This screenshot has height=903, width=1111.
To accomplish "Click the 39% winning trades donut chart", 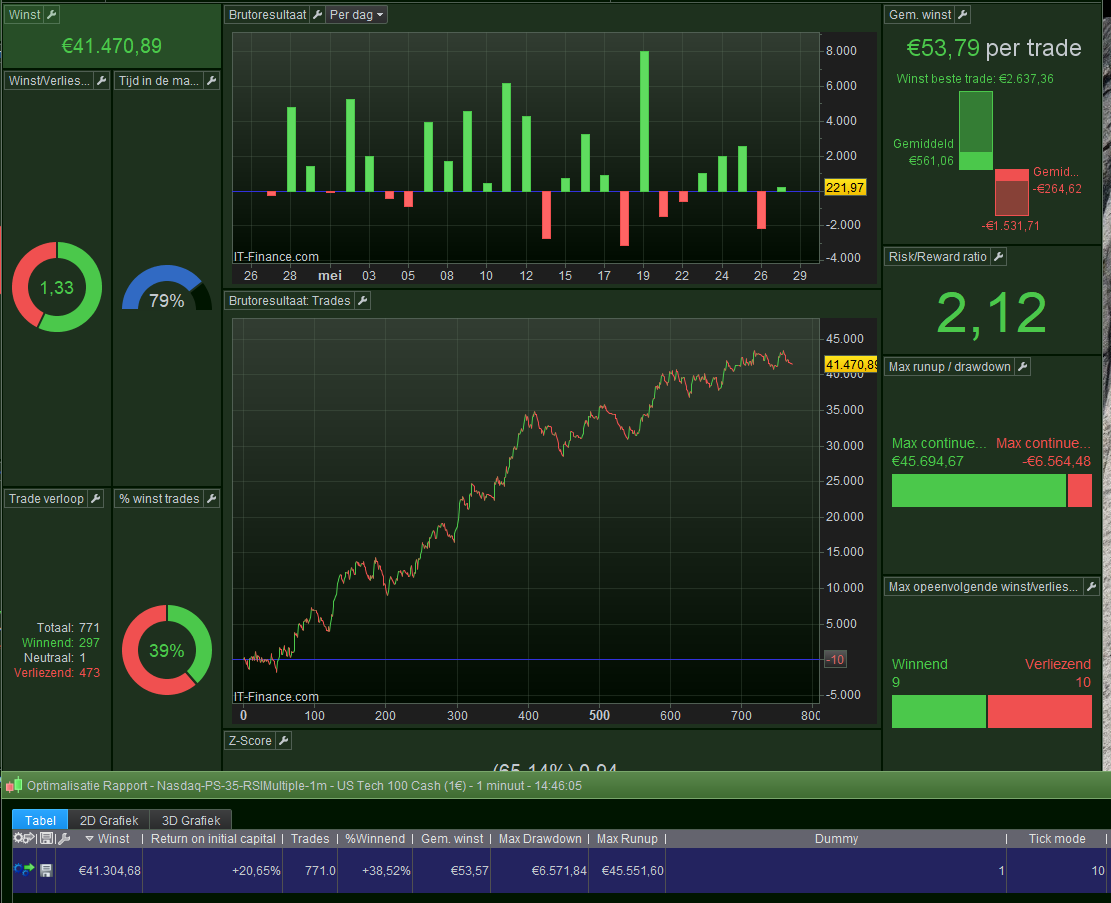I will [x=167, y=650].
